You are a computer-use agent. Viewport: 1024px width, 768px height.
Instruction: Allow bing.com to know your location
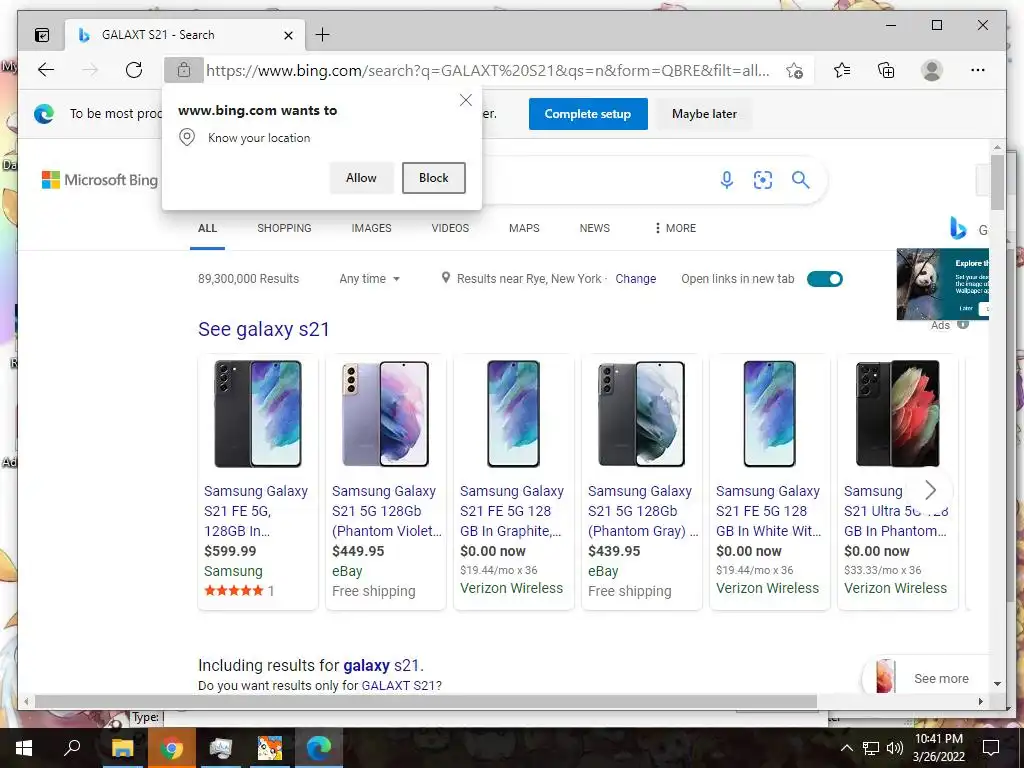[361, 178]
